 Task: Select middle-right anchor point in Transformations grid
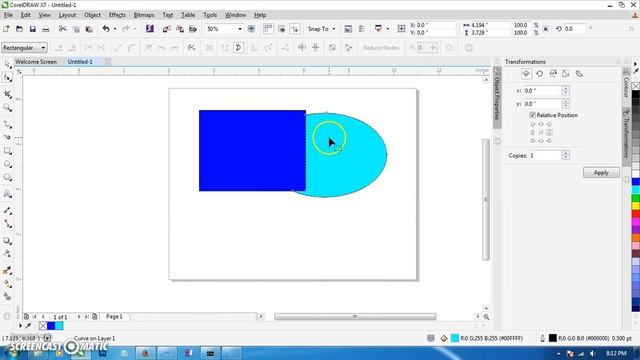(x=549, y=132)
